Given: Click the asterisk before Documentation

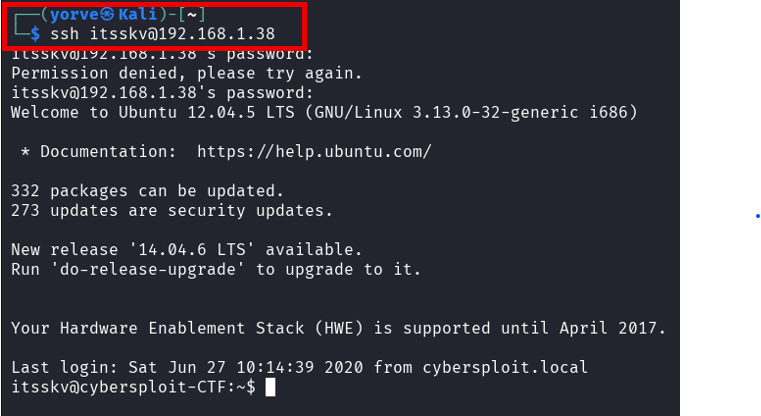Looking at the screenshot, I should tap(25, 152).
